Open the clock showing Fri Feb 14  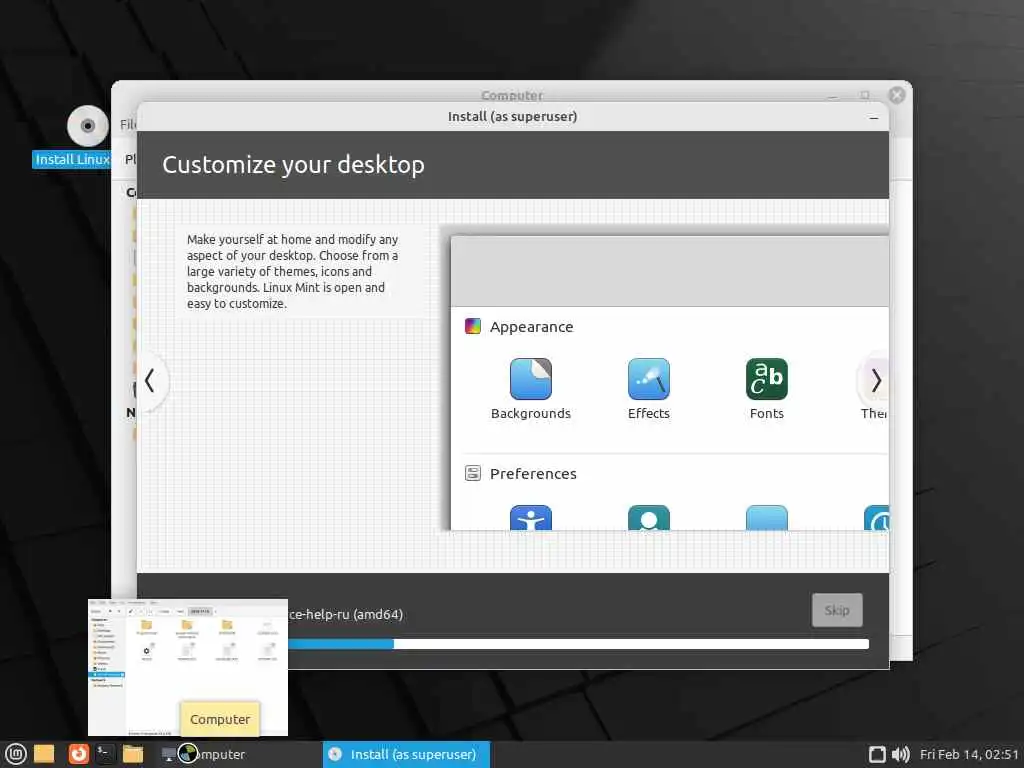click(969, 754)
